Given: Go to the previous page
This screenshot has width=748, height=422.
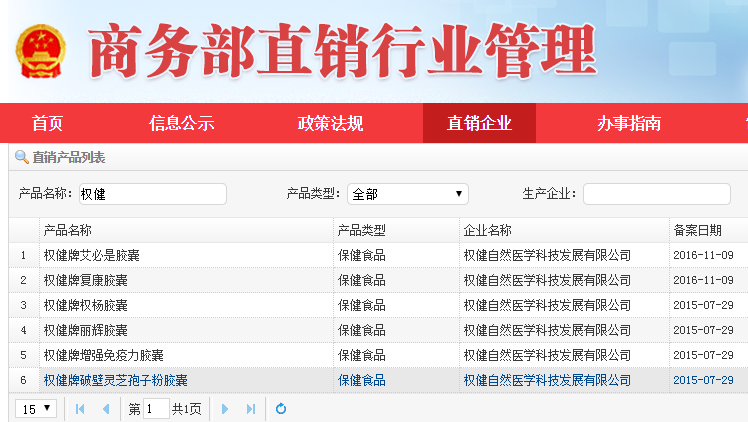Looking at the screenshot, I should pos(106,409).
